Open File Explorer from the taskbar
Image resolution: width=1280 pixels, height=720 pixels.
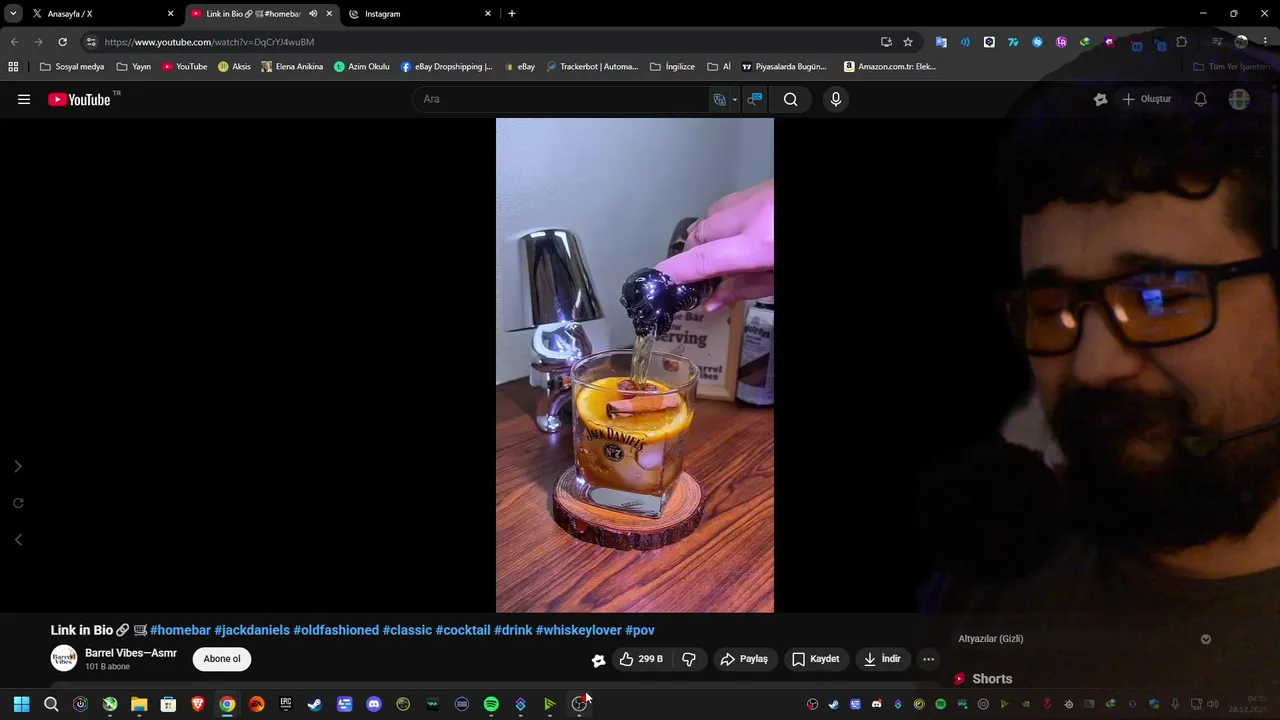(x=139, y=704)
